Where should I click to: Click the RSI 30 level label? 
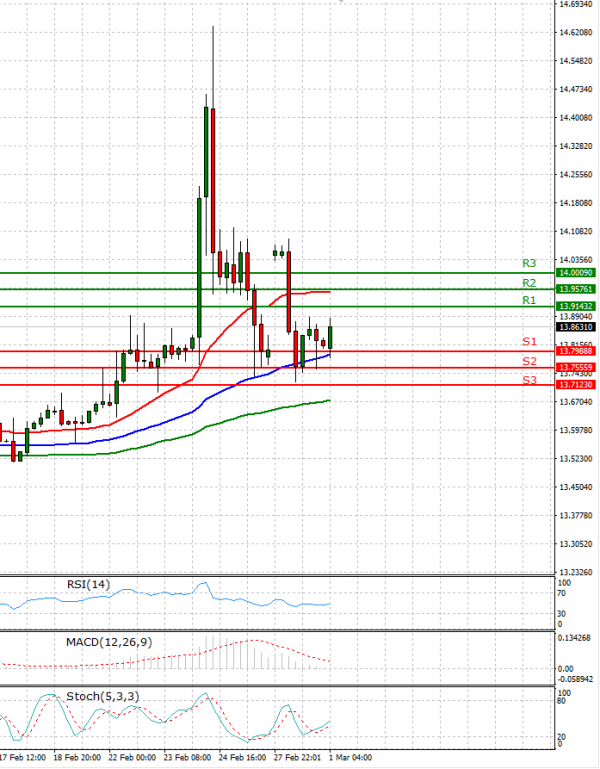pyautogui.click(x=562, y=614)
